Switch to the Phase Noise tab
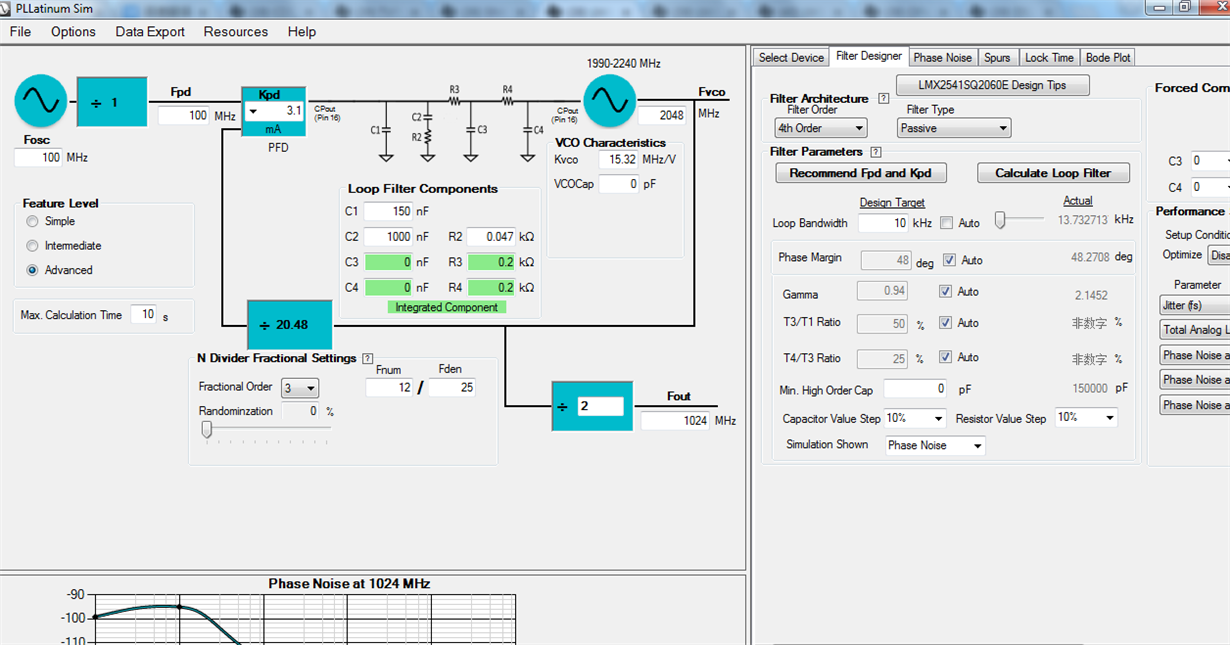Viewport: 1230px width, 645px height. [942, 58]
